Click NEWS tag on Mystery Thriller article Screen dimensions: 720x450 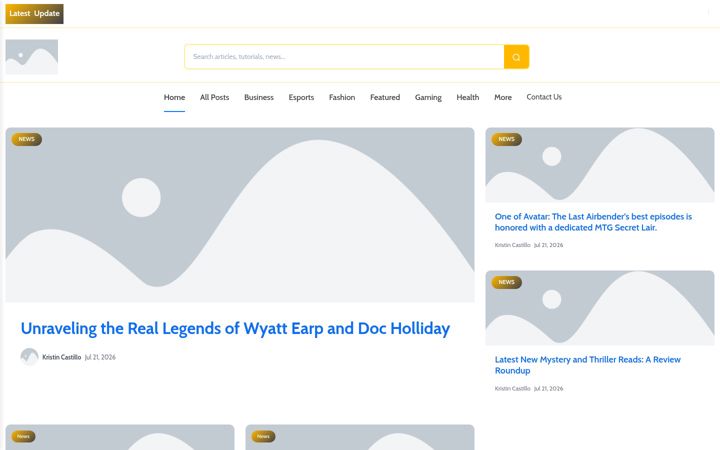click(506, 282)
